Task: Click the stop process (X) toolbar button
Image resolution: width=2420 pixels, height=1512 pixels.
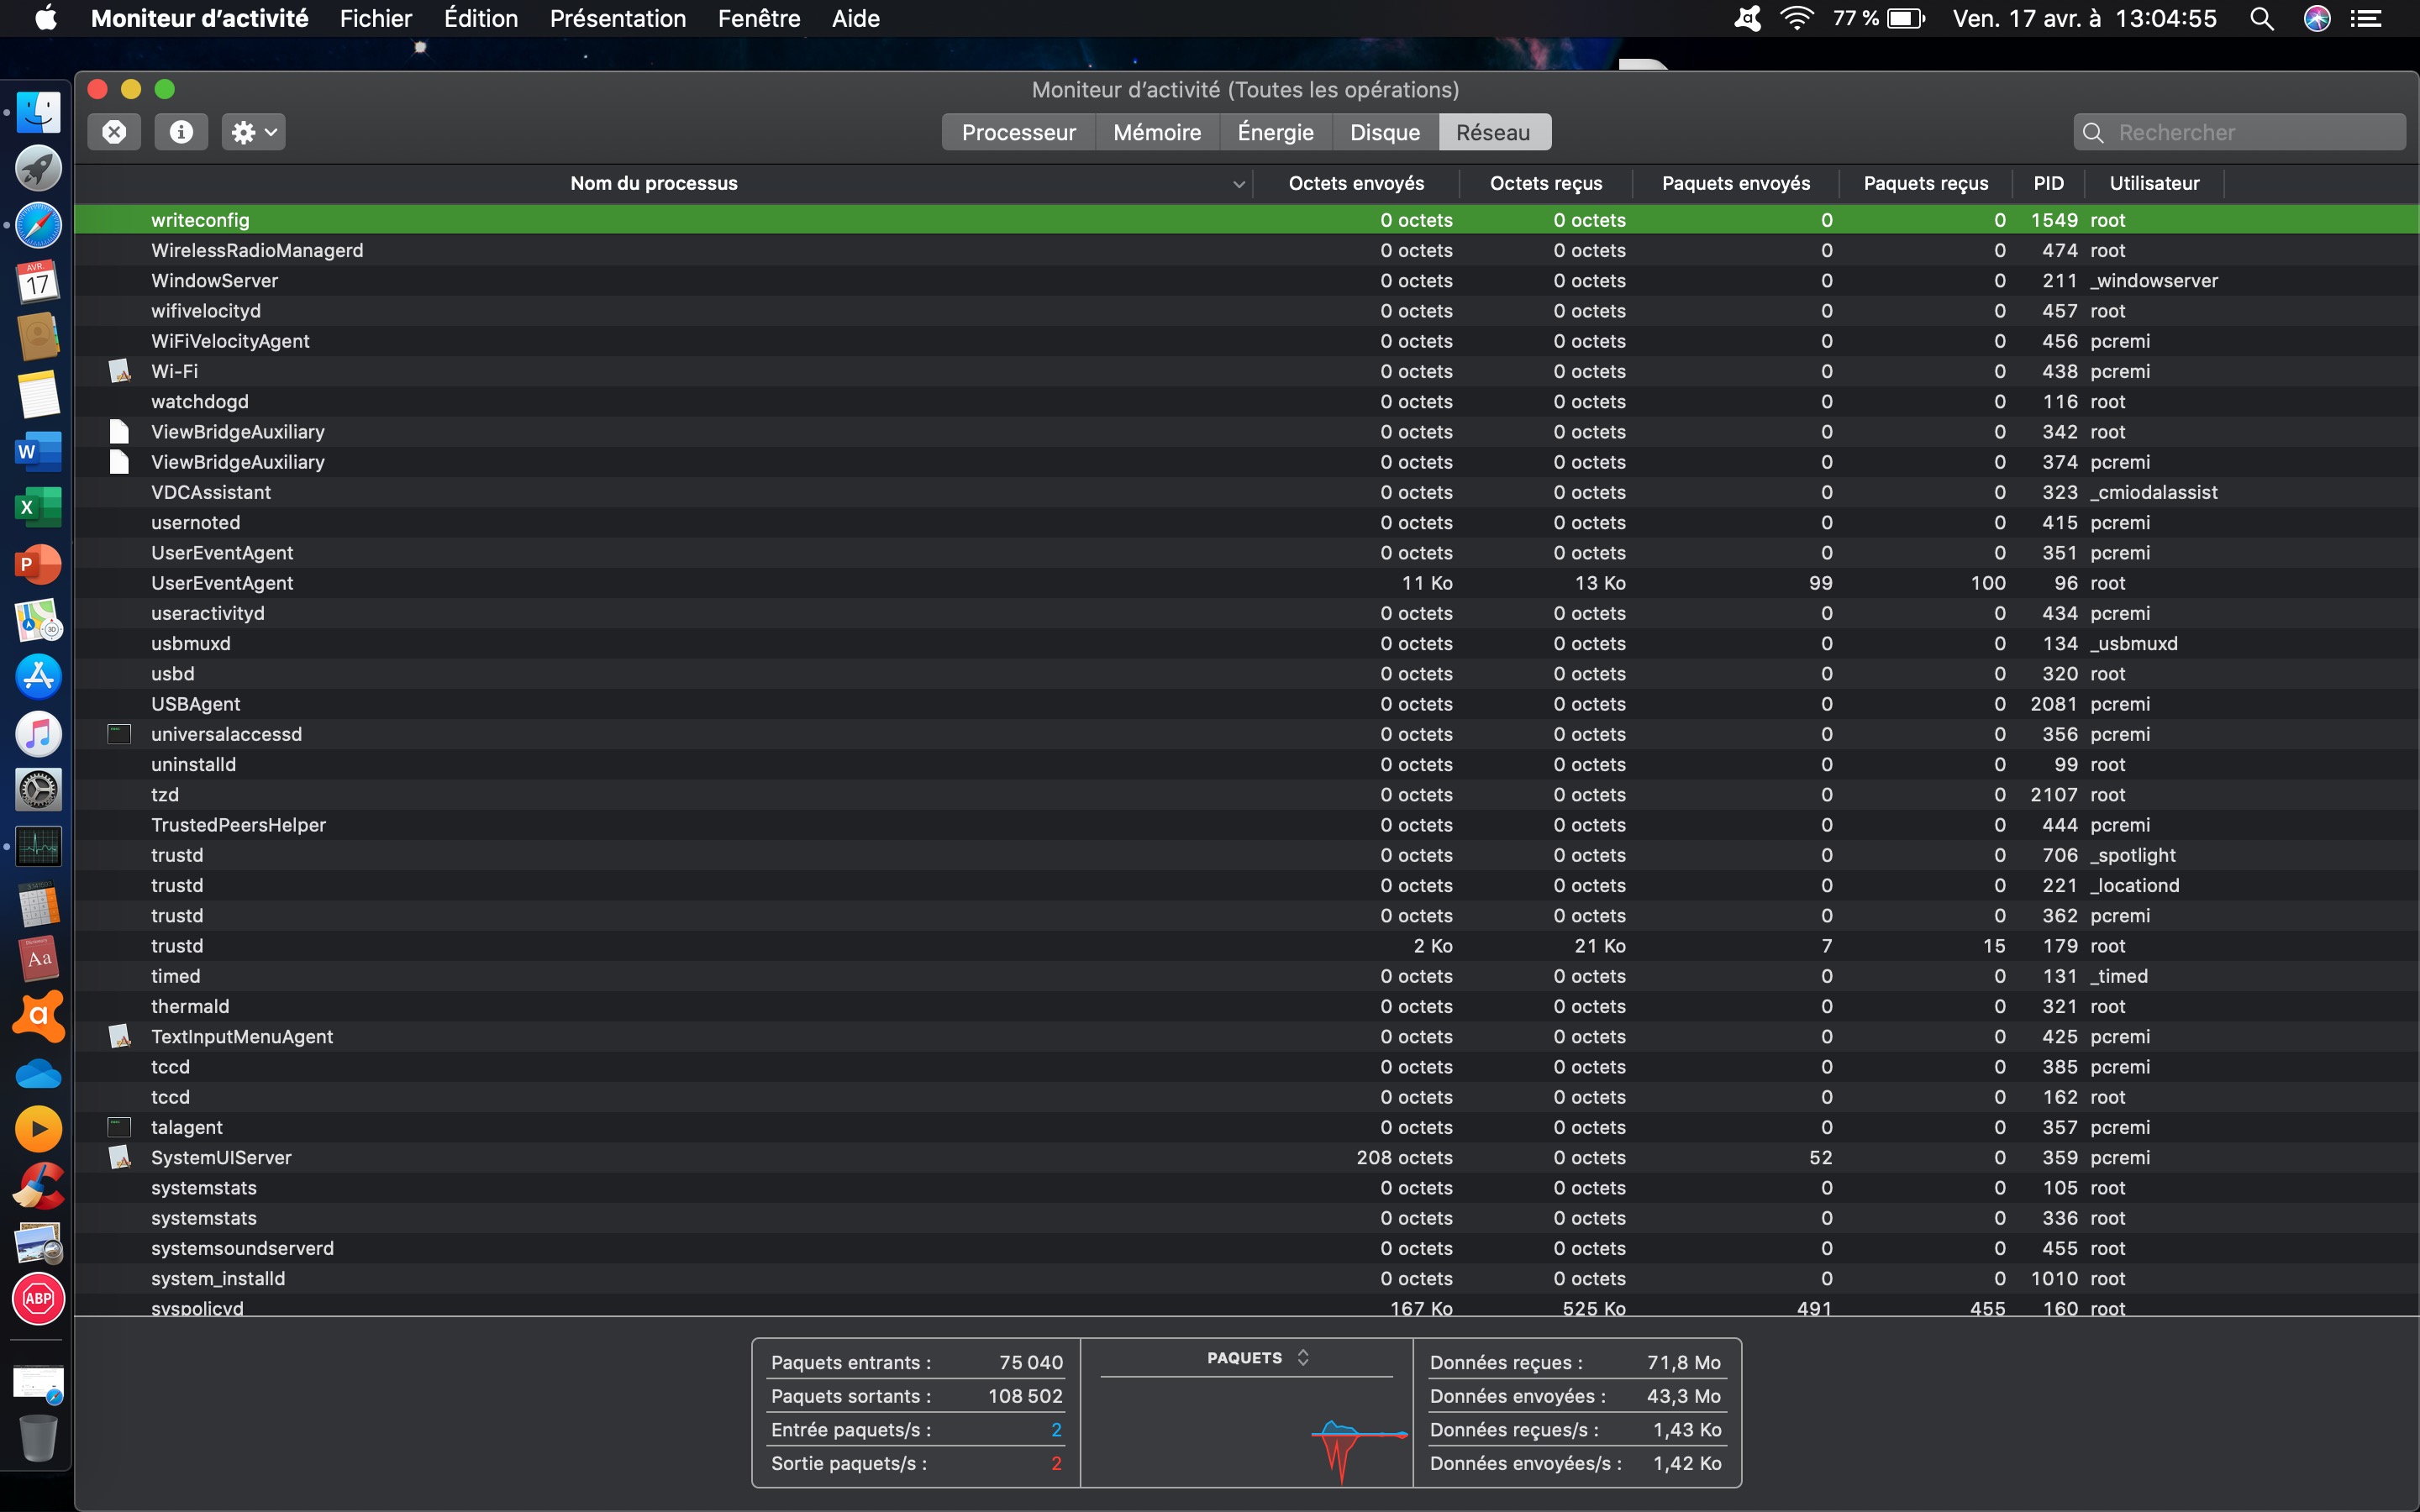Action: (x=114, y=132)
